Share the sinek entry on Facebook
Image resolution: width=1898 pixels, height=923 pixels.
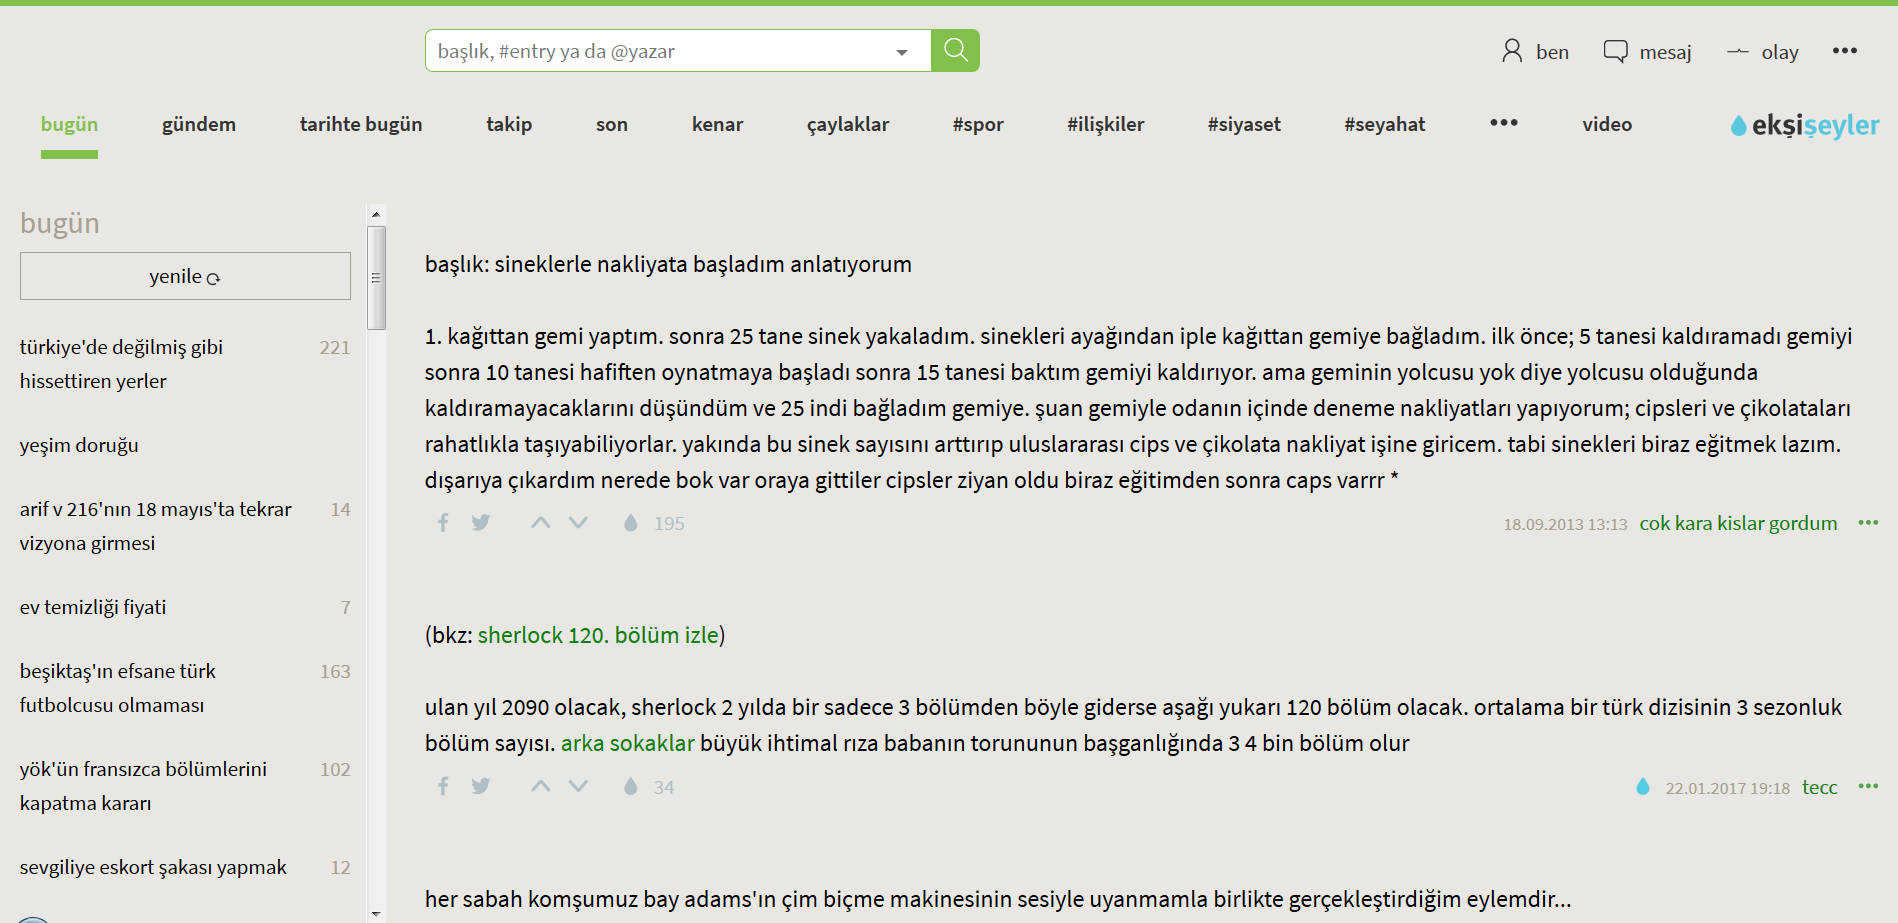(443, 522)
